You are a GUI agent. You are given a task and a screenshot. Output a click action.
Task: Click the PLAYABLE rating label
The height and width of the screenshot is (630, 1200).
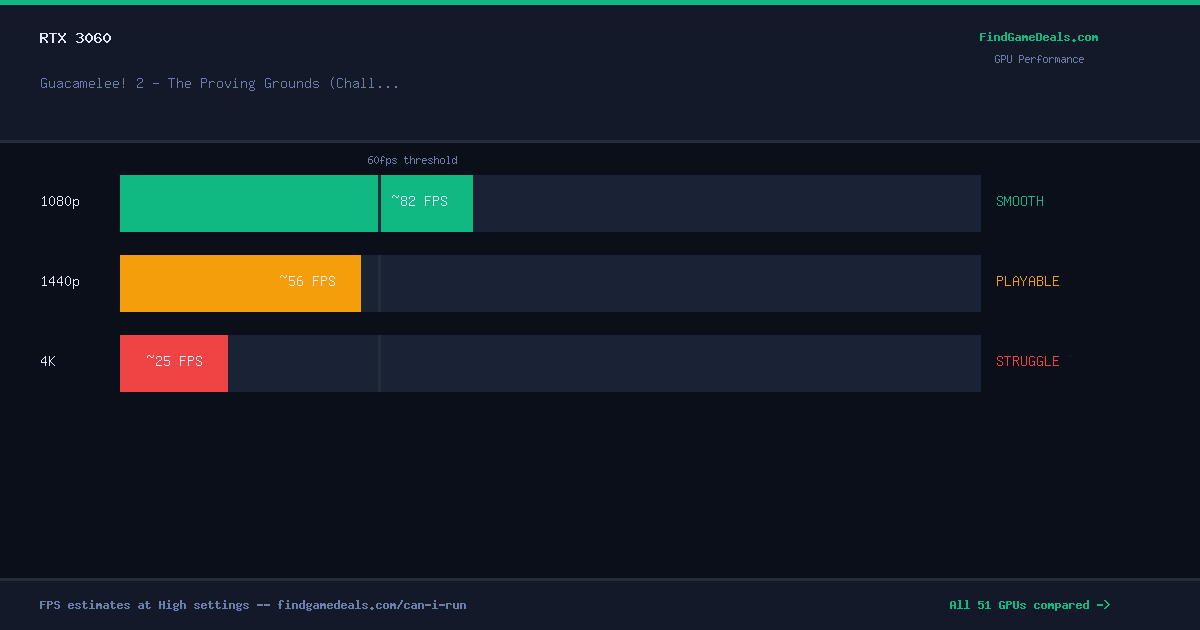[1028, 281]
